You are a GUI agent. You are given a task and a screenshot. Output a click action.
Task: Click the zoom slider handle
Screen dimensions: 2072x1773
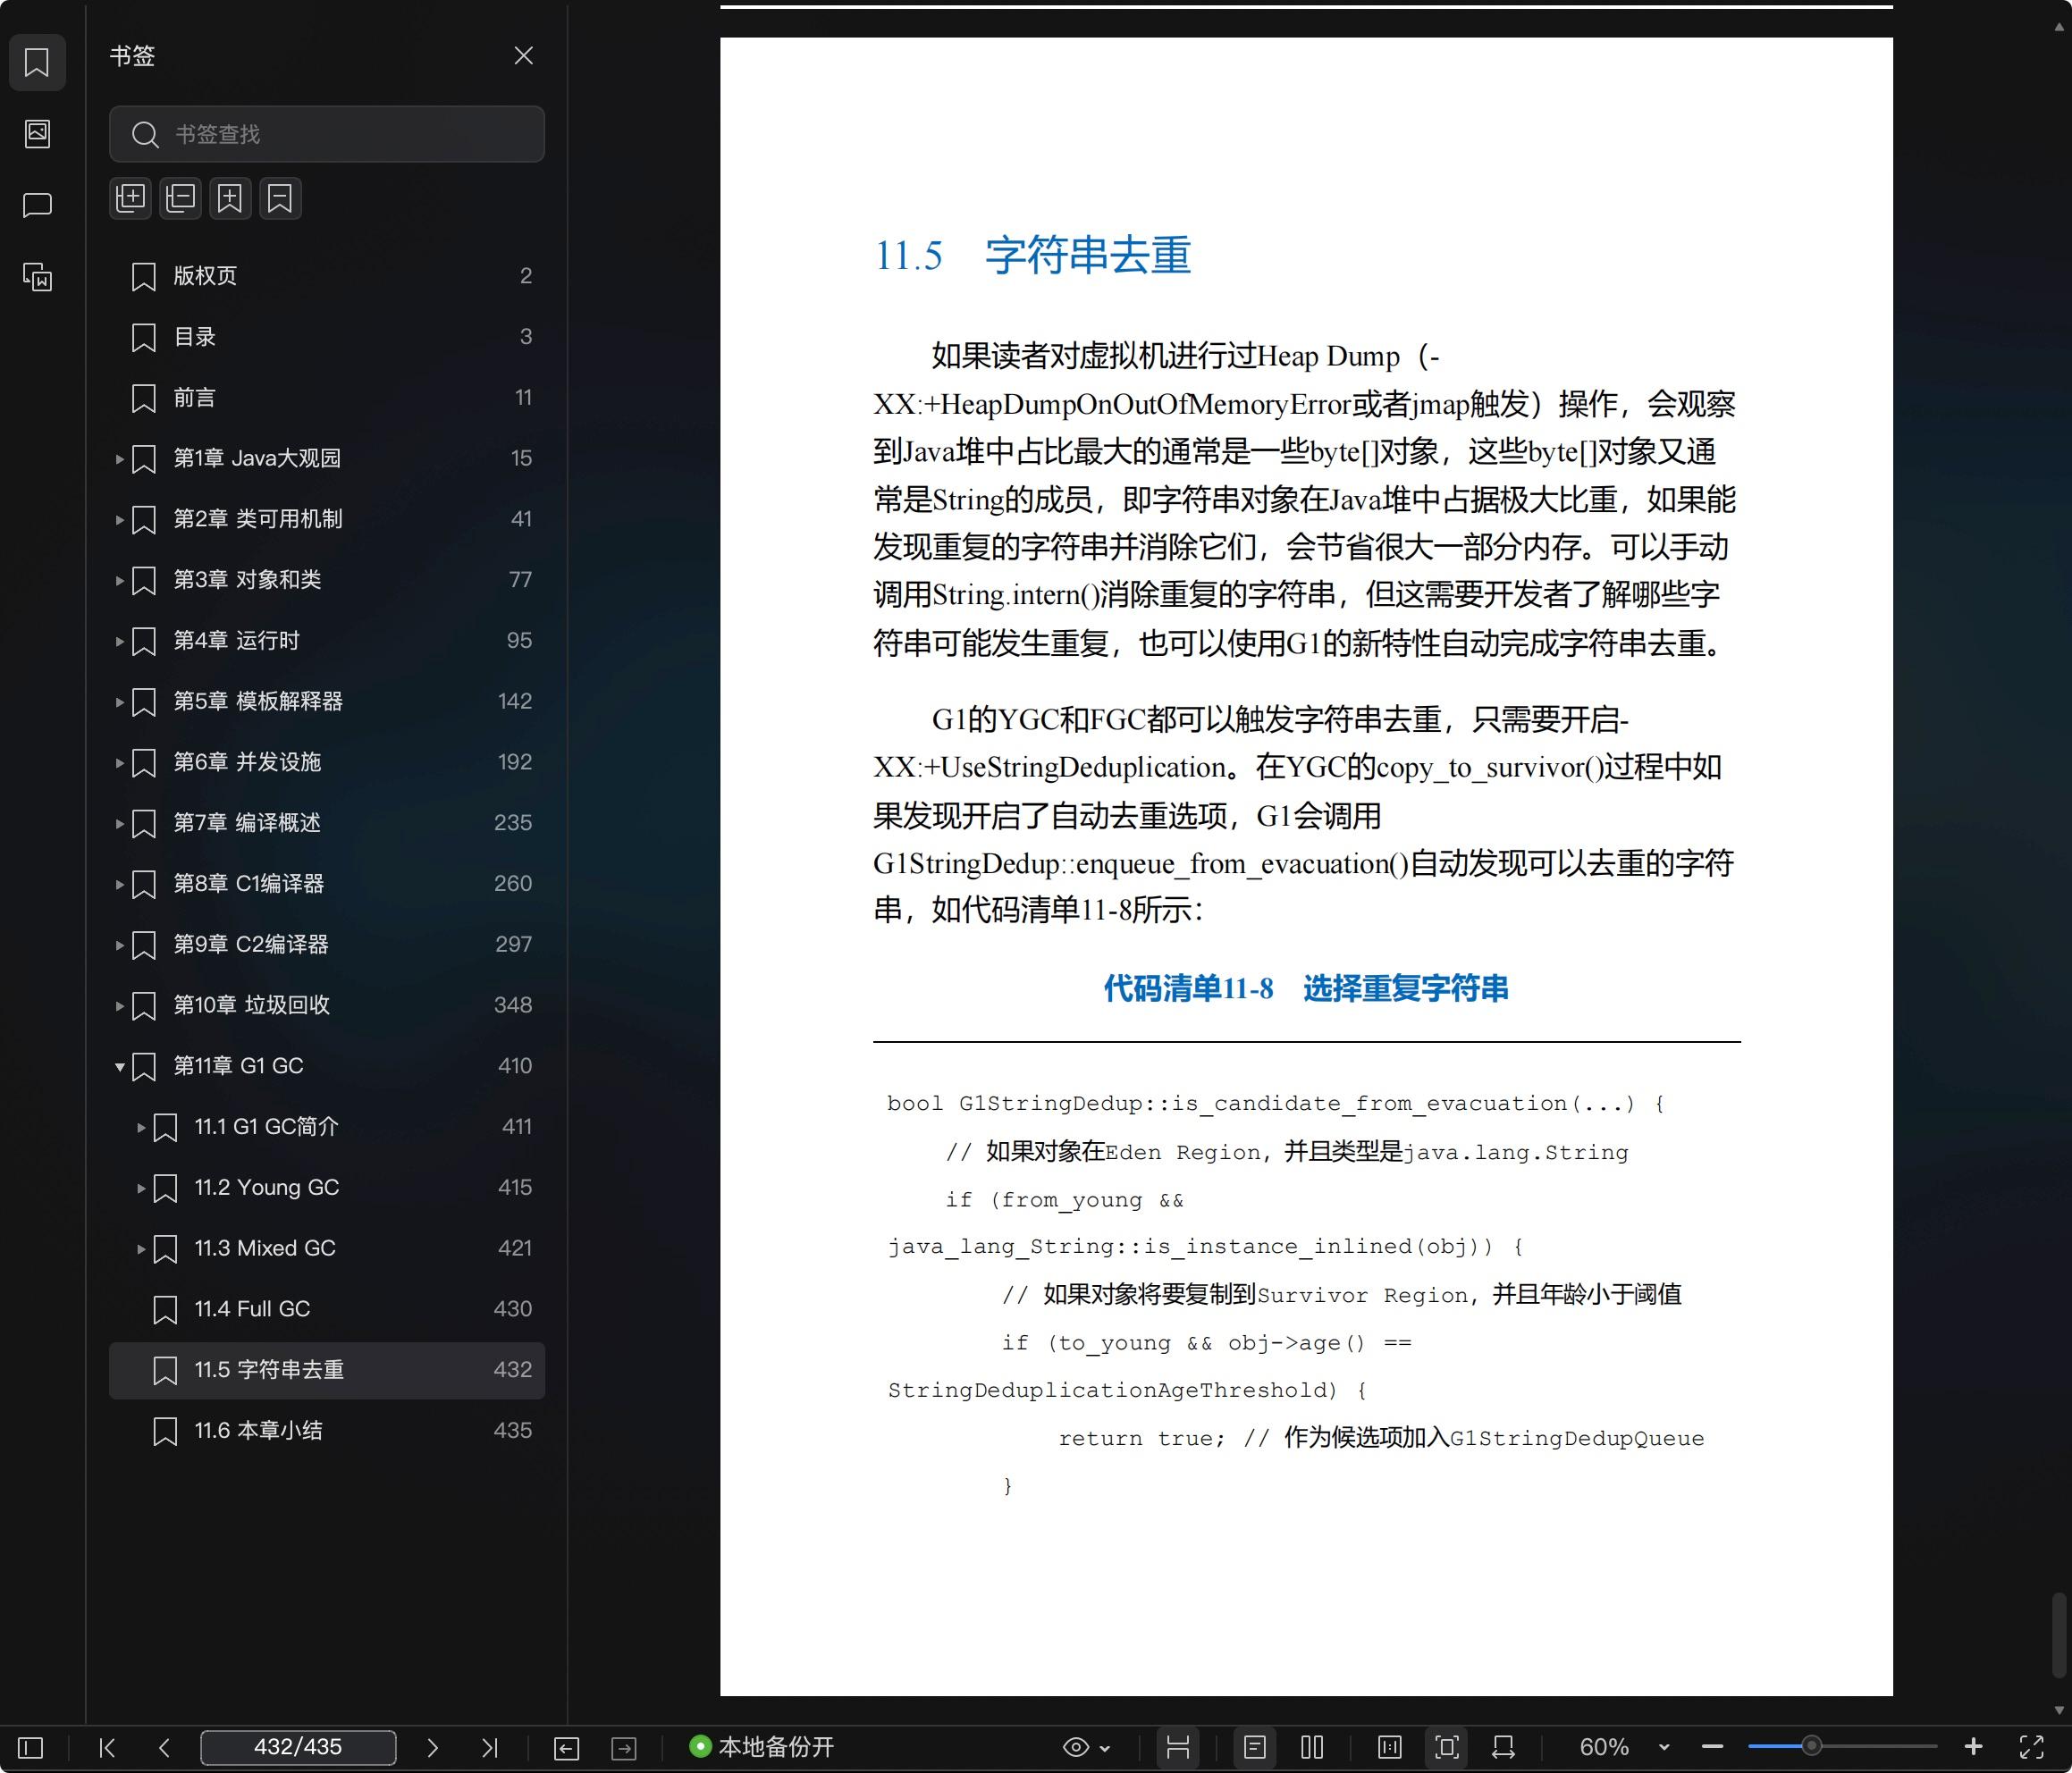(1811, 1747)
